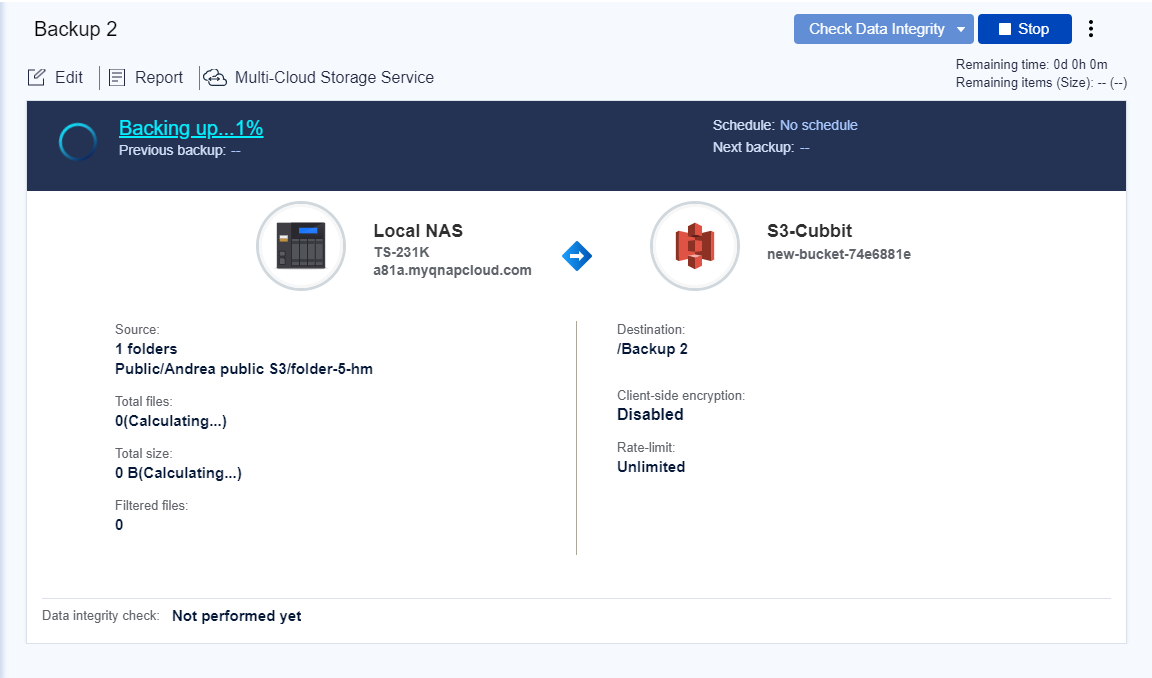Stop the running backup job

pos(1025,29)
